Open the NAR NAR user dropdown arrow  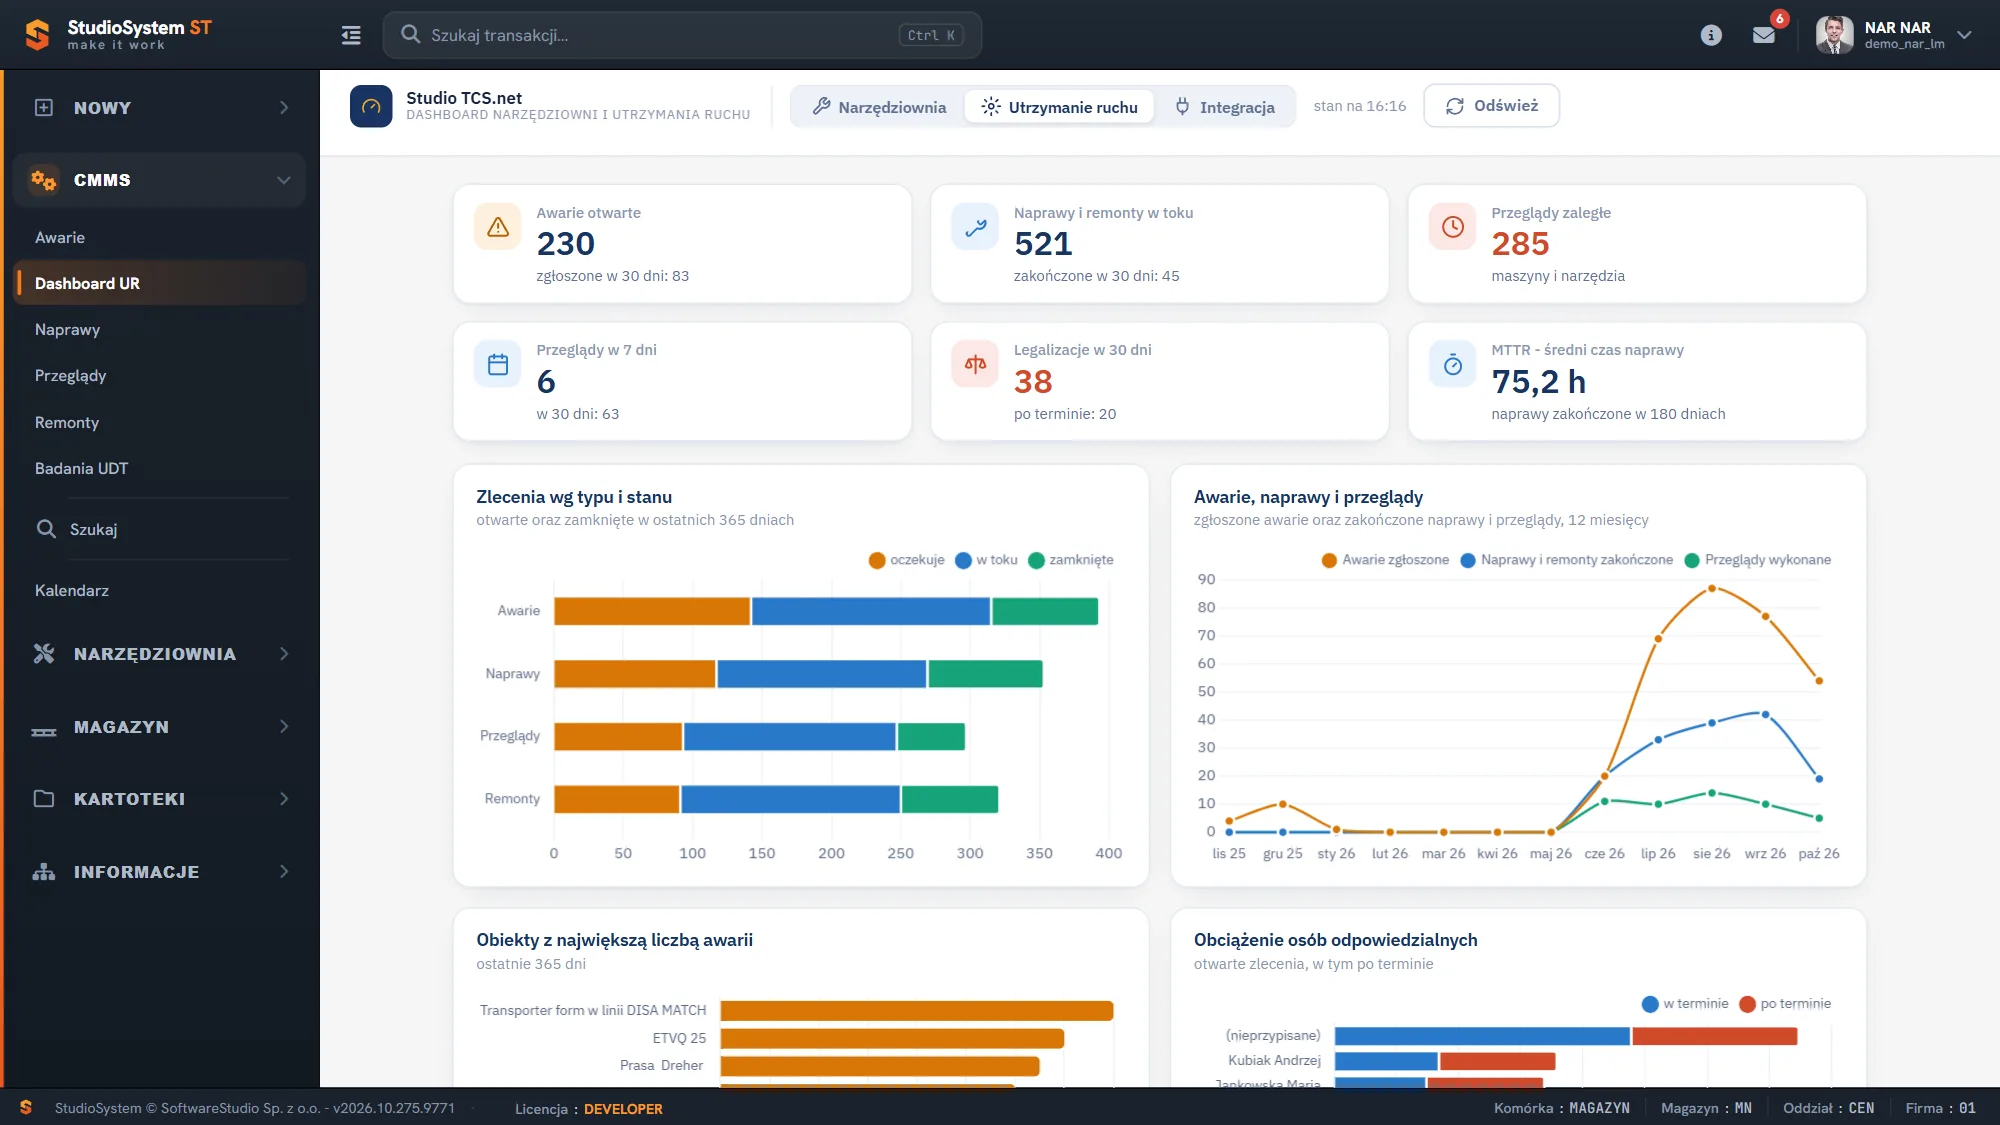(1964, 35)
